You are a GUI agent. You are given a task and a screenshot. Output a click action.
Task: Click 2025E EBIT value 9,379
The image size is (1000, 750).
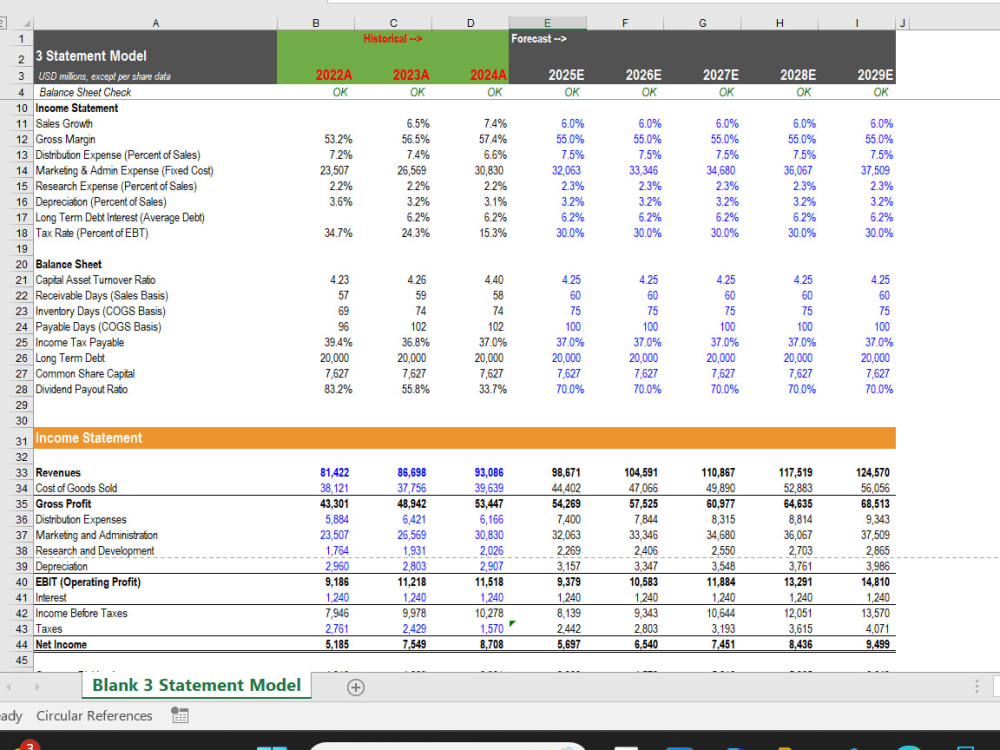pos(568,582)
